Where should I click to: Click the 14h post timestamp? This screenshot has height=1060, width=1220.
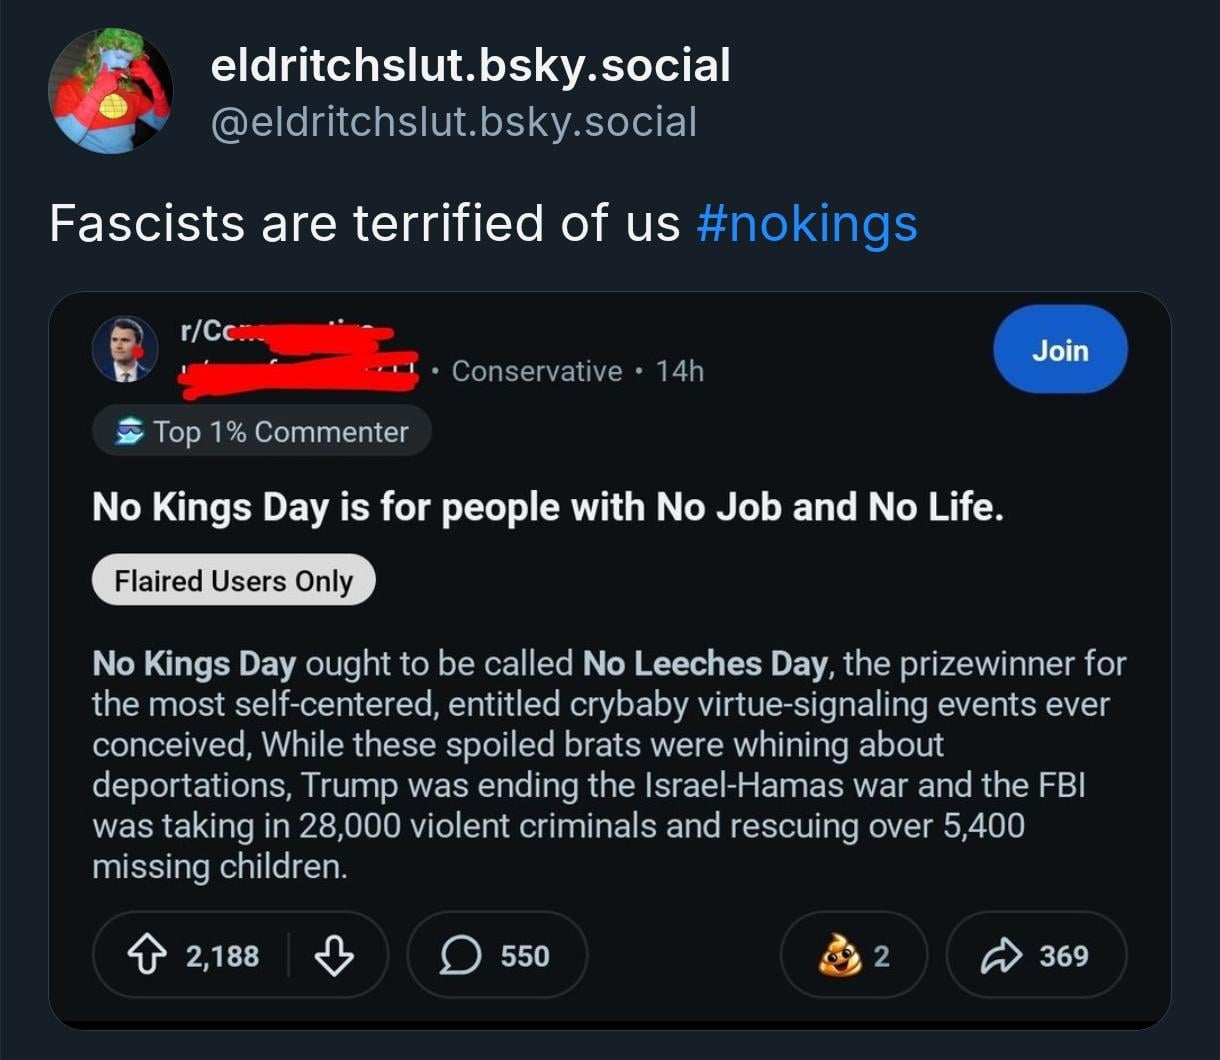pyautogui.click(x=680, y=371)
